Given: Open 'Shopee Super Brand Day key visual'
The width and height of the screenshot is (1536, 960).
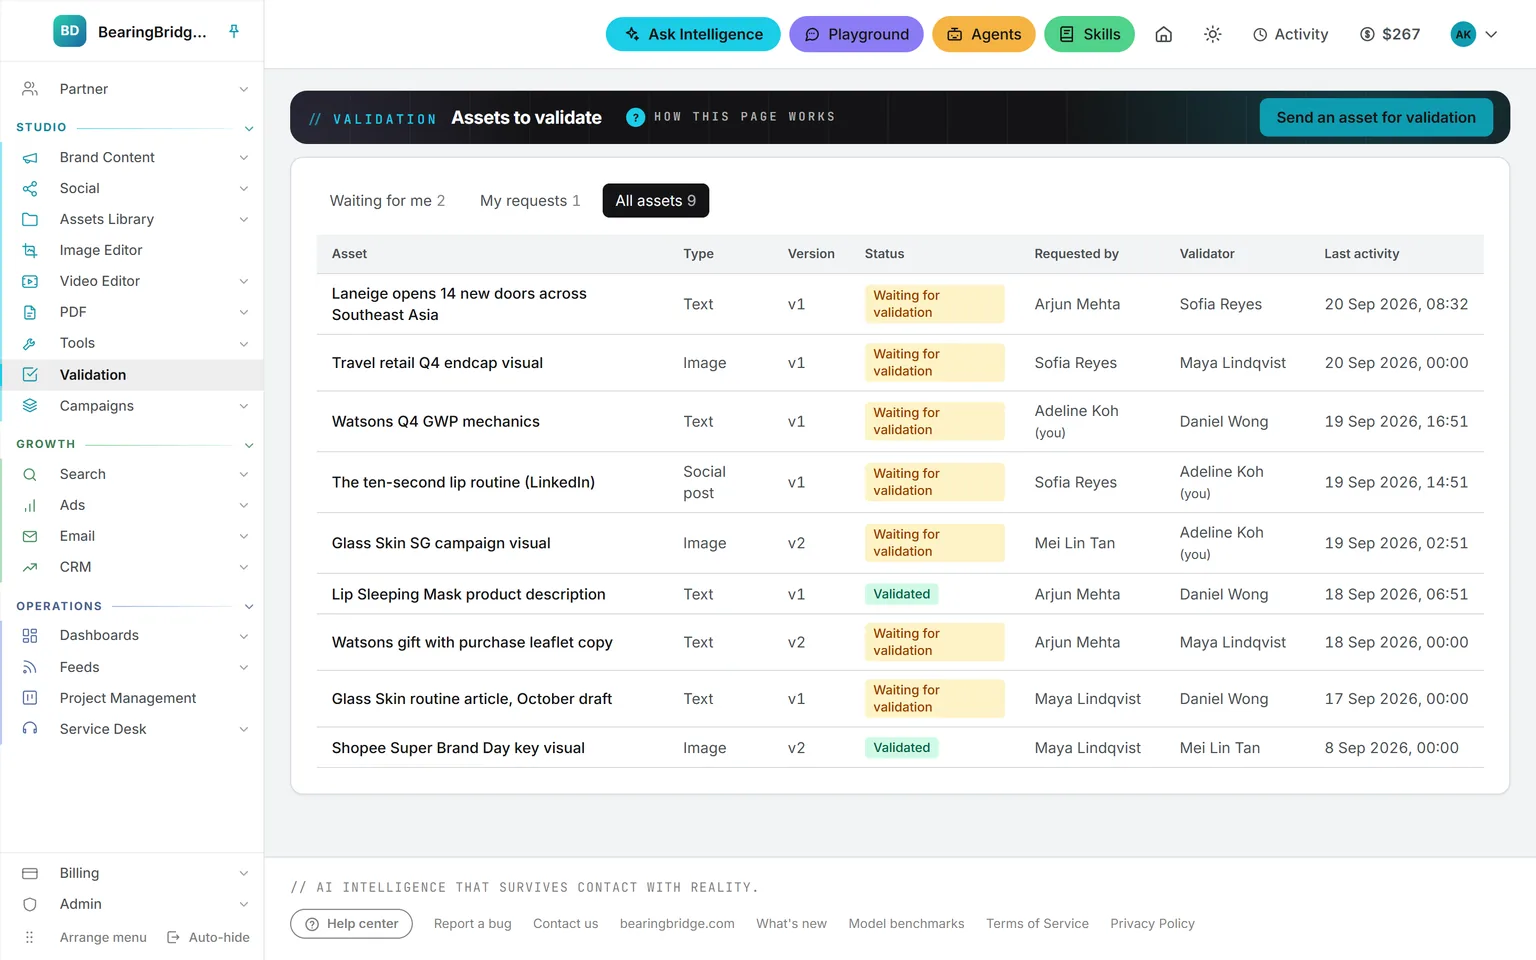Looking at the screenshot, I should pos(458,748).
